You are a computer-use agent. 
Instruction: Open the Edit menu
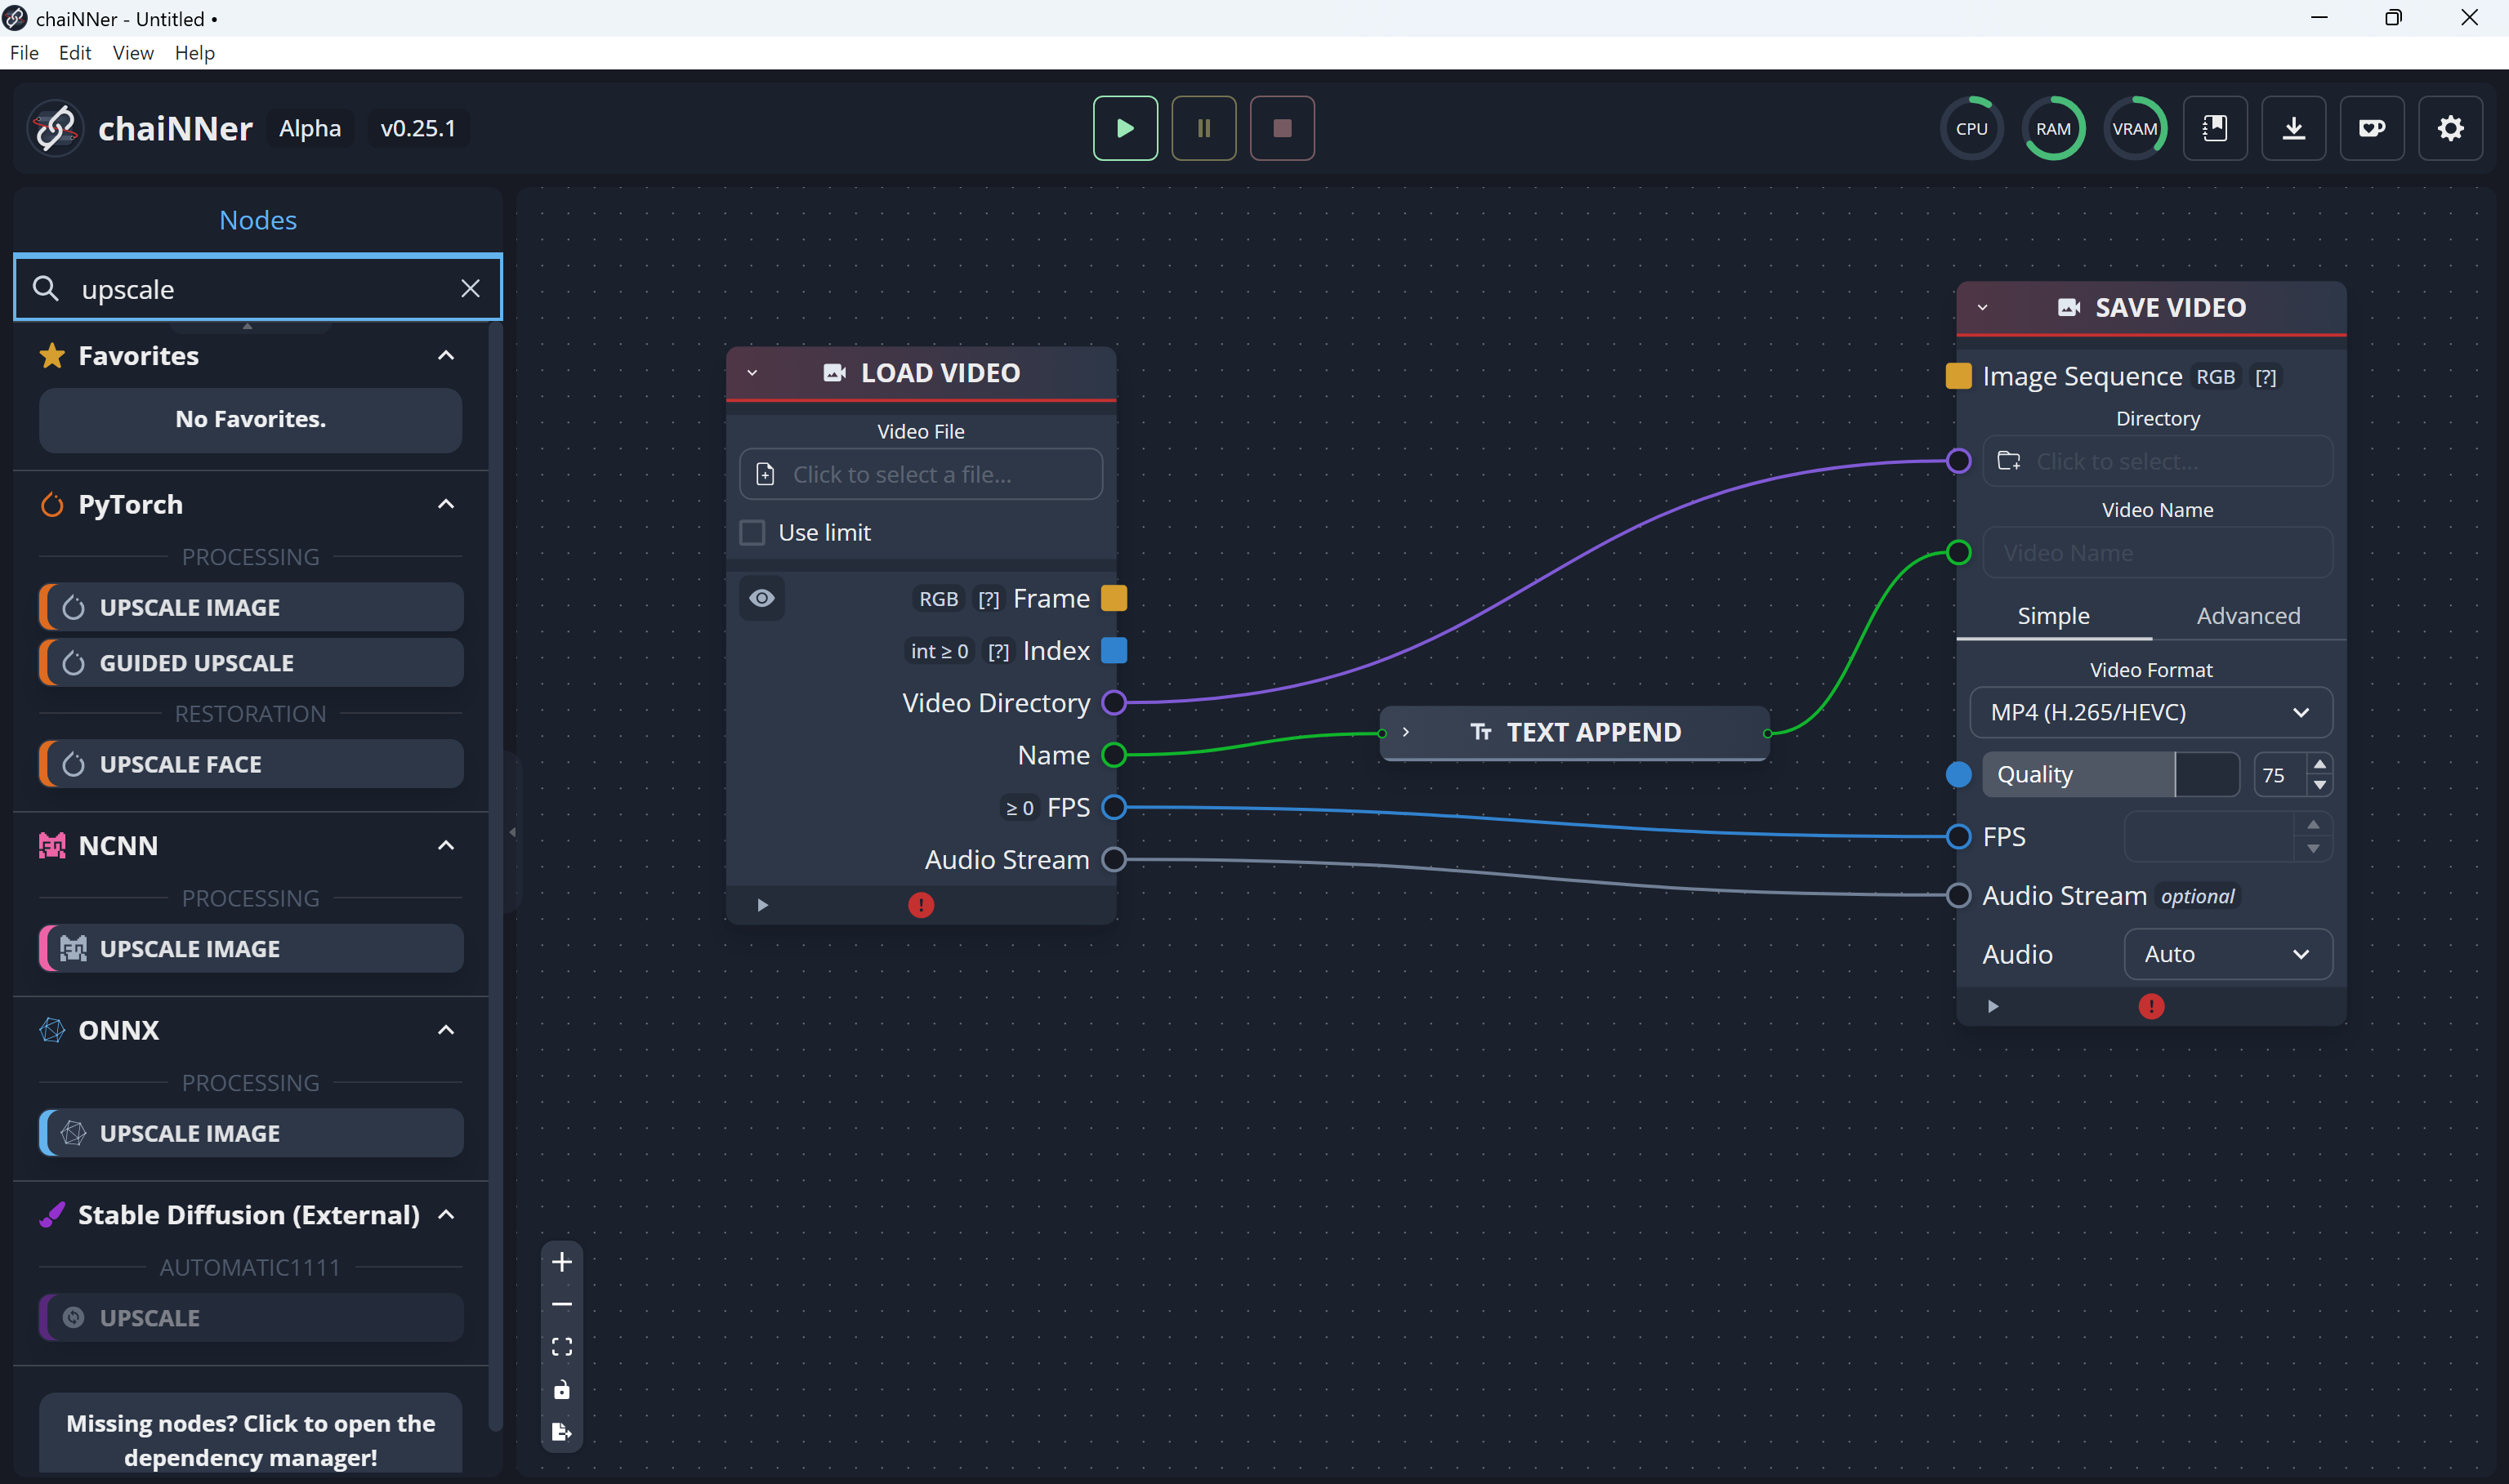point(75,53)
